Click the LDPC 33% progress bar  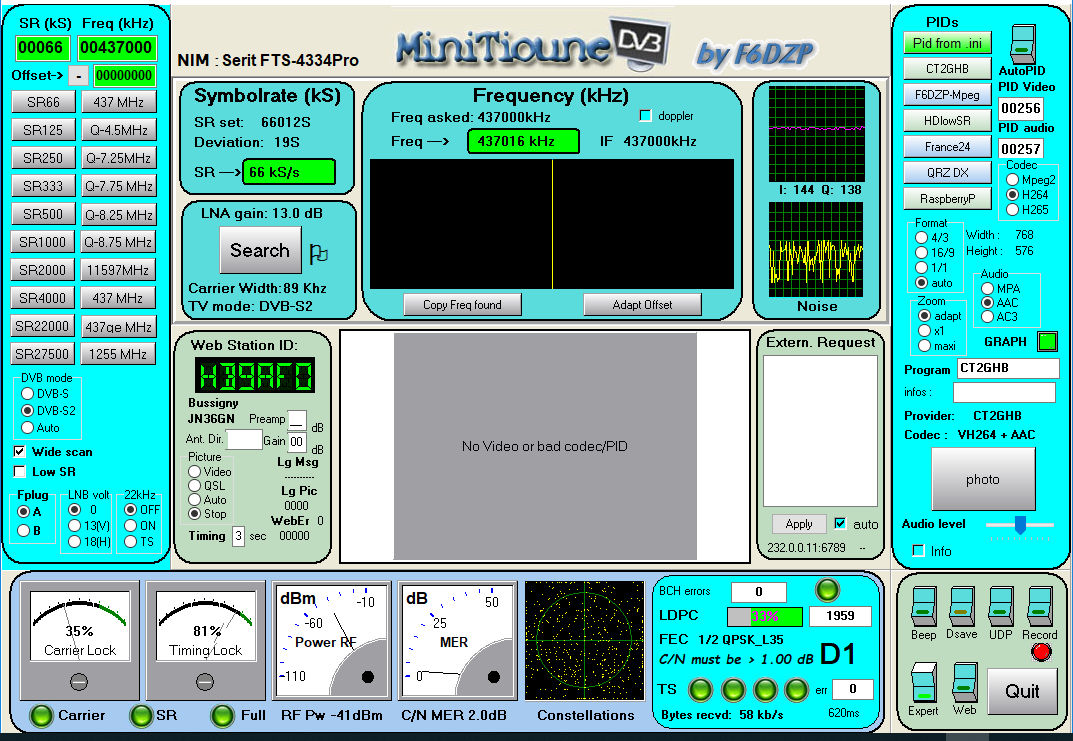(764, 616)
